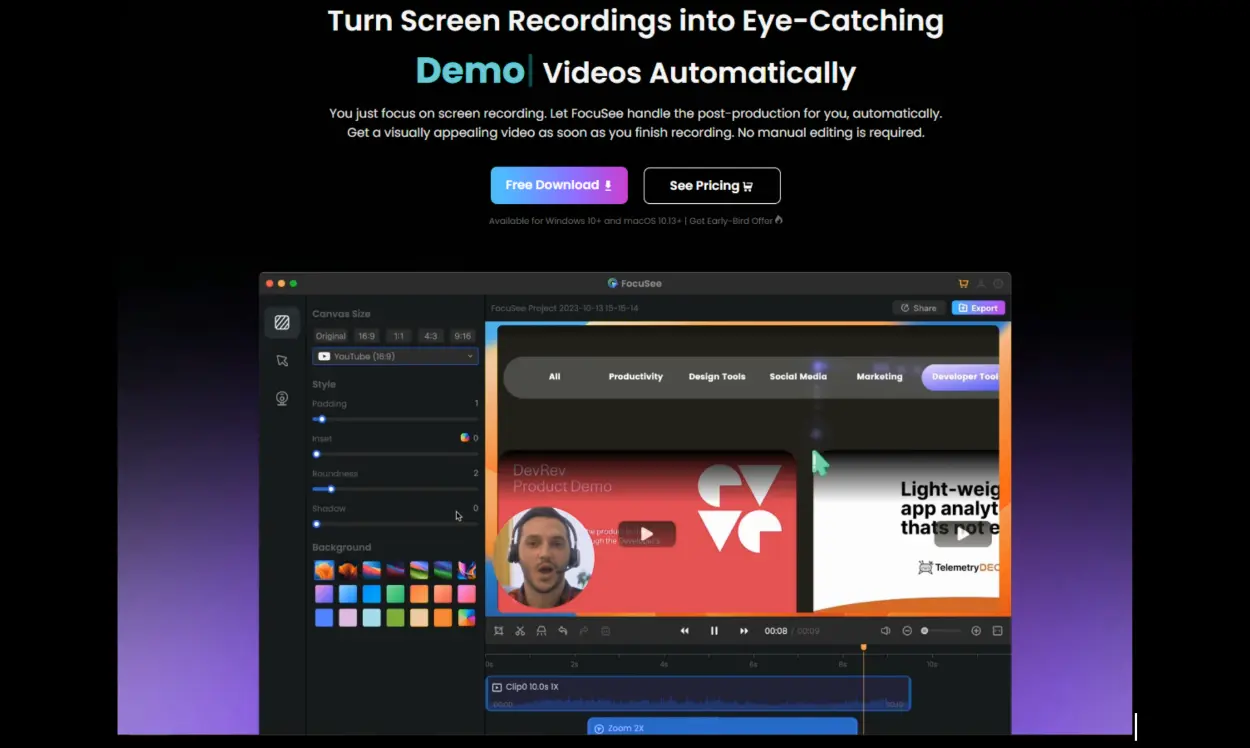Pause the video preview
This screenshot has height=748, width=1250.
point(714,631)
